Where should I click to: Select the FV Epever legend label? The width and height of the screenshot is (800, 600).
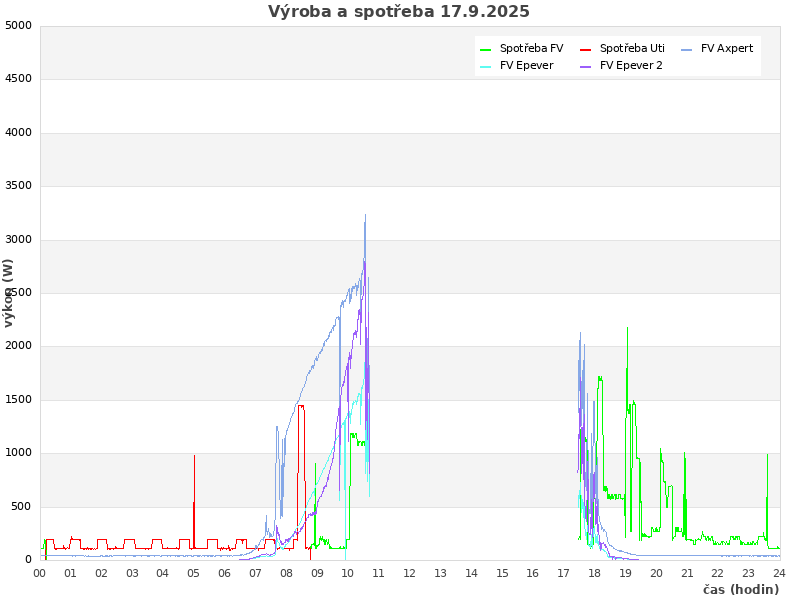pyautogui.click(x=526, y=66)
